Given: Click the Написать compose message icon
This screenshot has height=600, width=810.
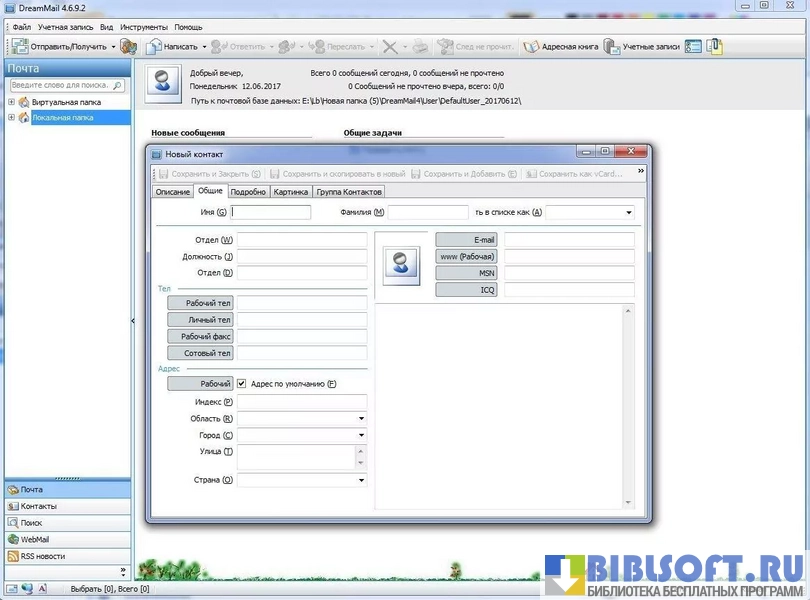Looking at the screenshot, I should (x=154, y=47).
